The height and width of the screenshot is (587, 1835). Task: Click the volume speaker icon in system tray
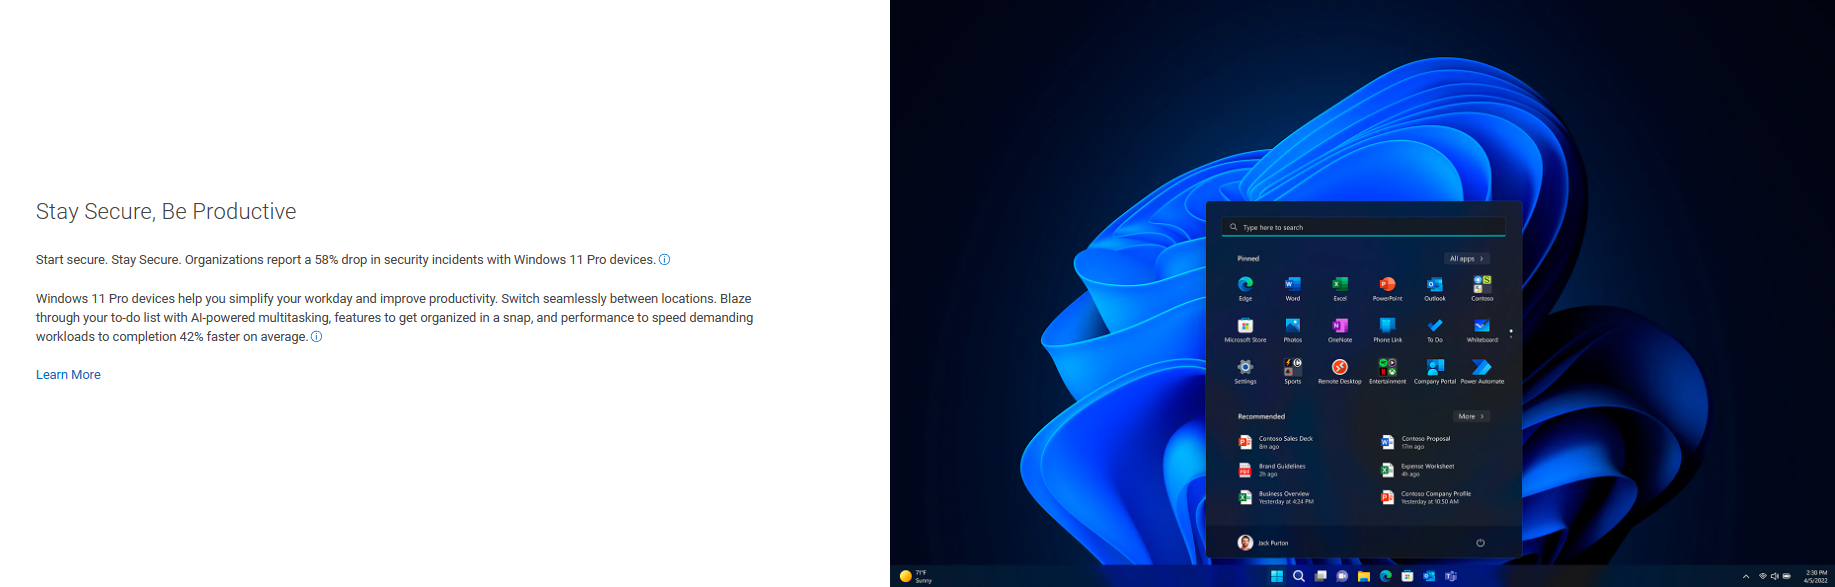tap(1775, 576)
